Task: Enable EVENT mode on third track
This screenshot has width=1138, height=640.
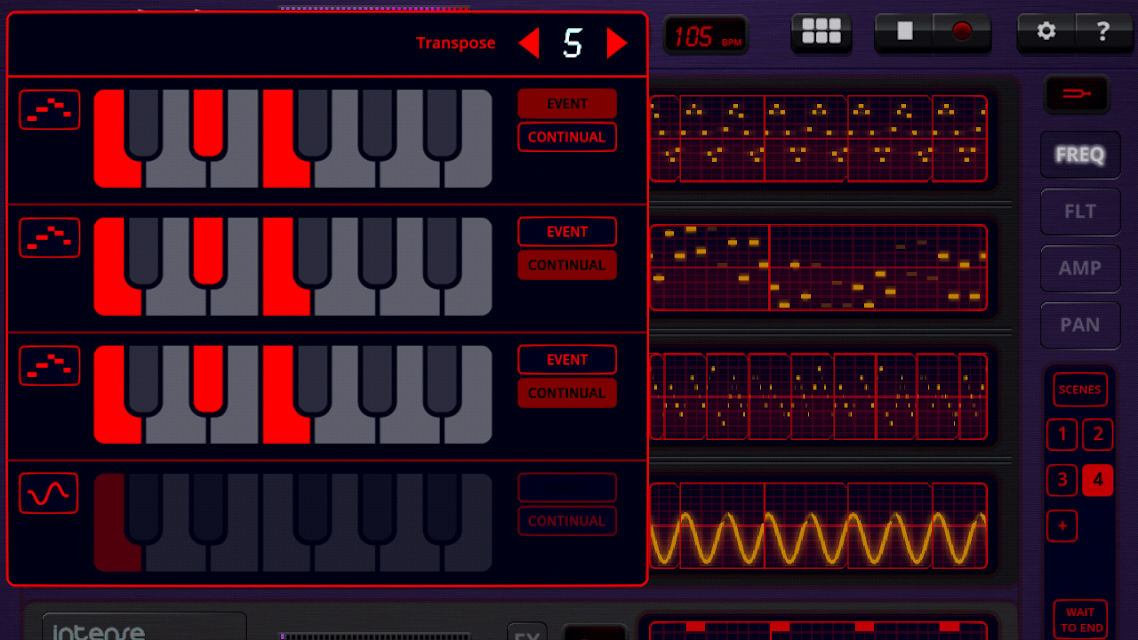Action: point(567,360)
